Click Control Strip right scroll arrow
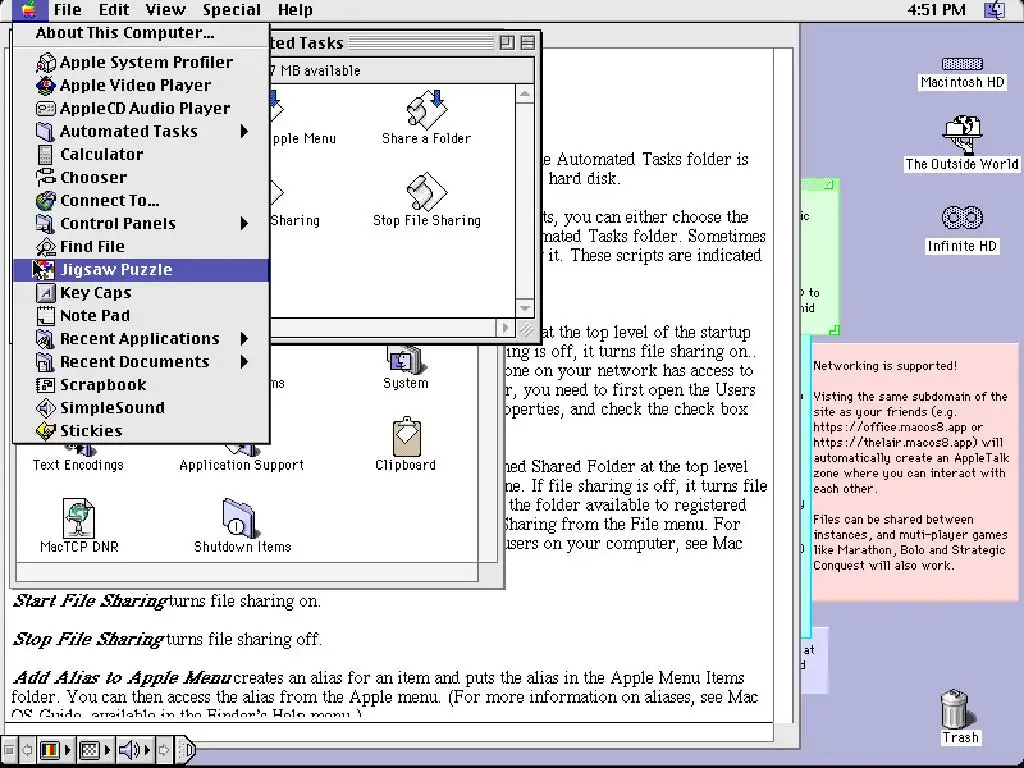This screenshot has width=1024, height=768. point(165,750)
